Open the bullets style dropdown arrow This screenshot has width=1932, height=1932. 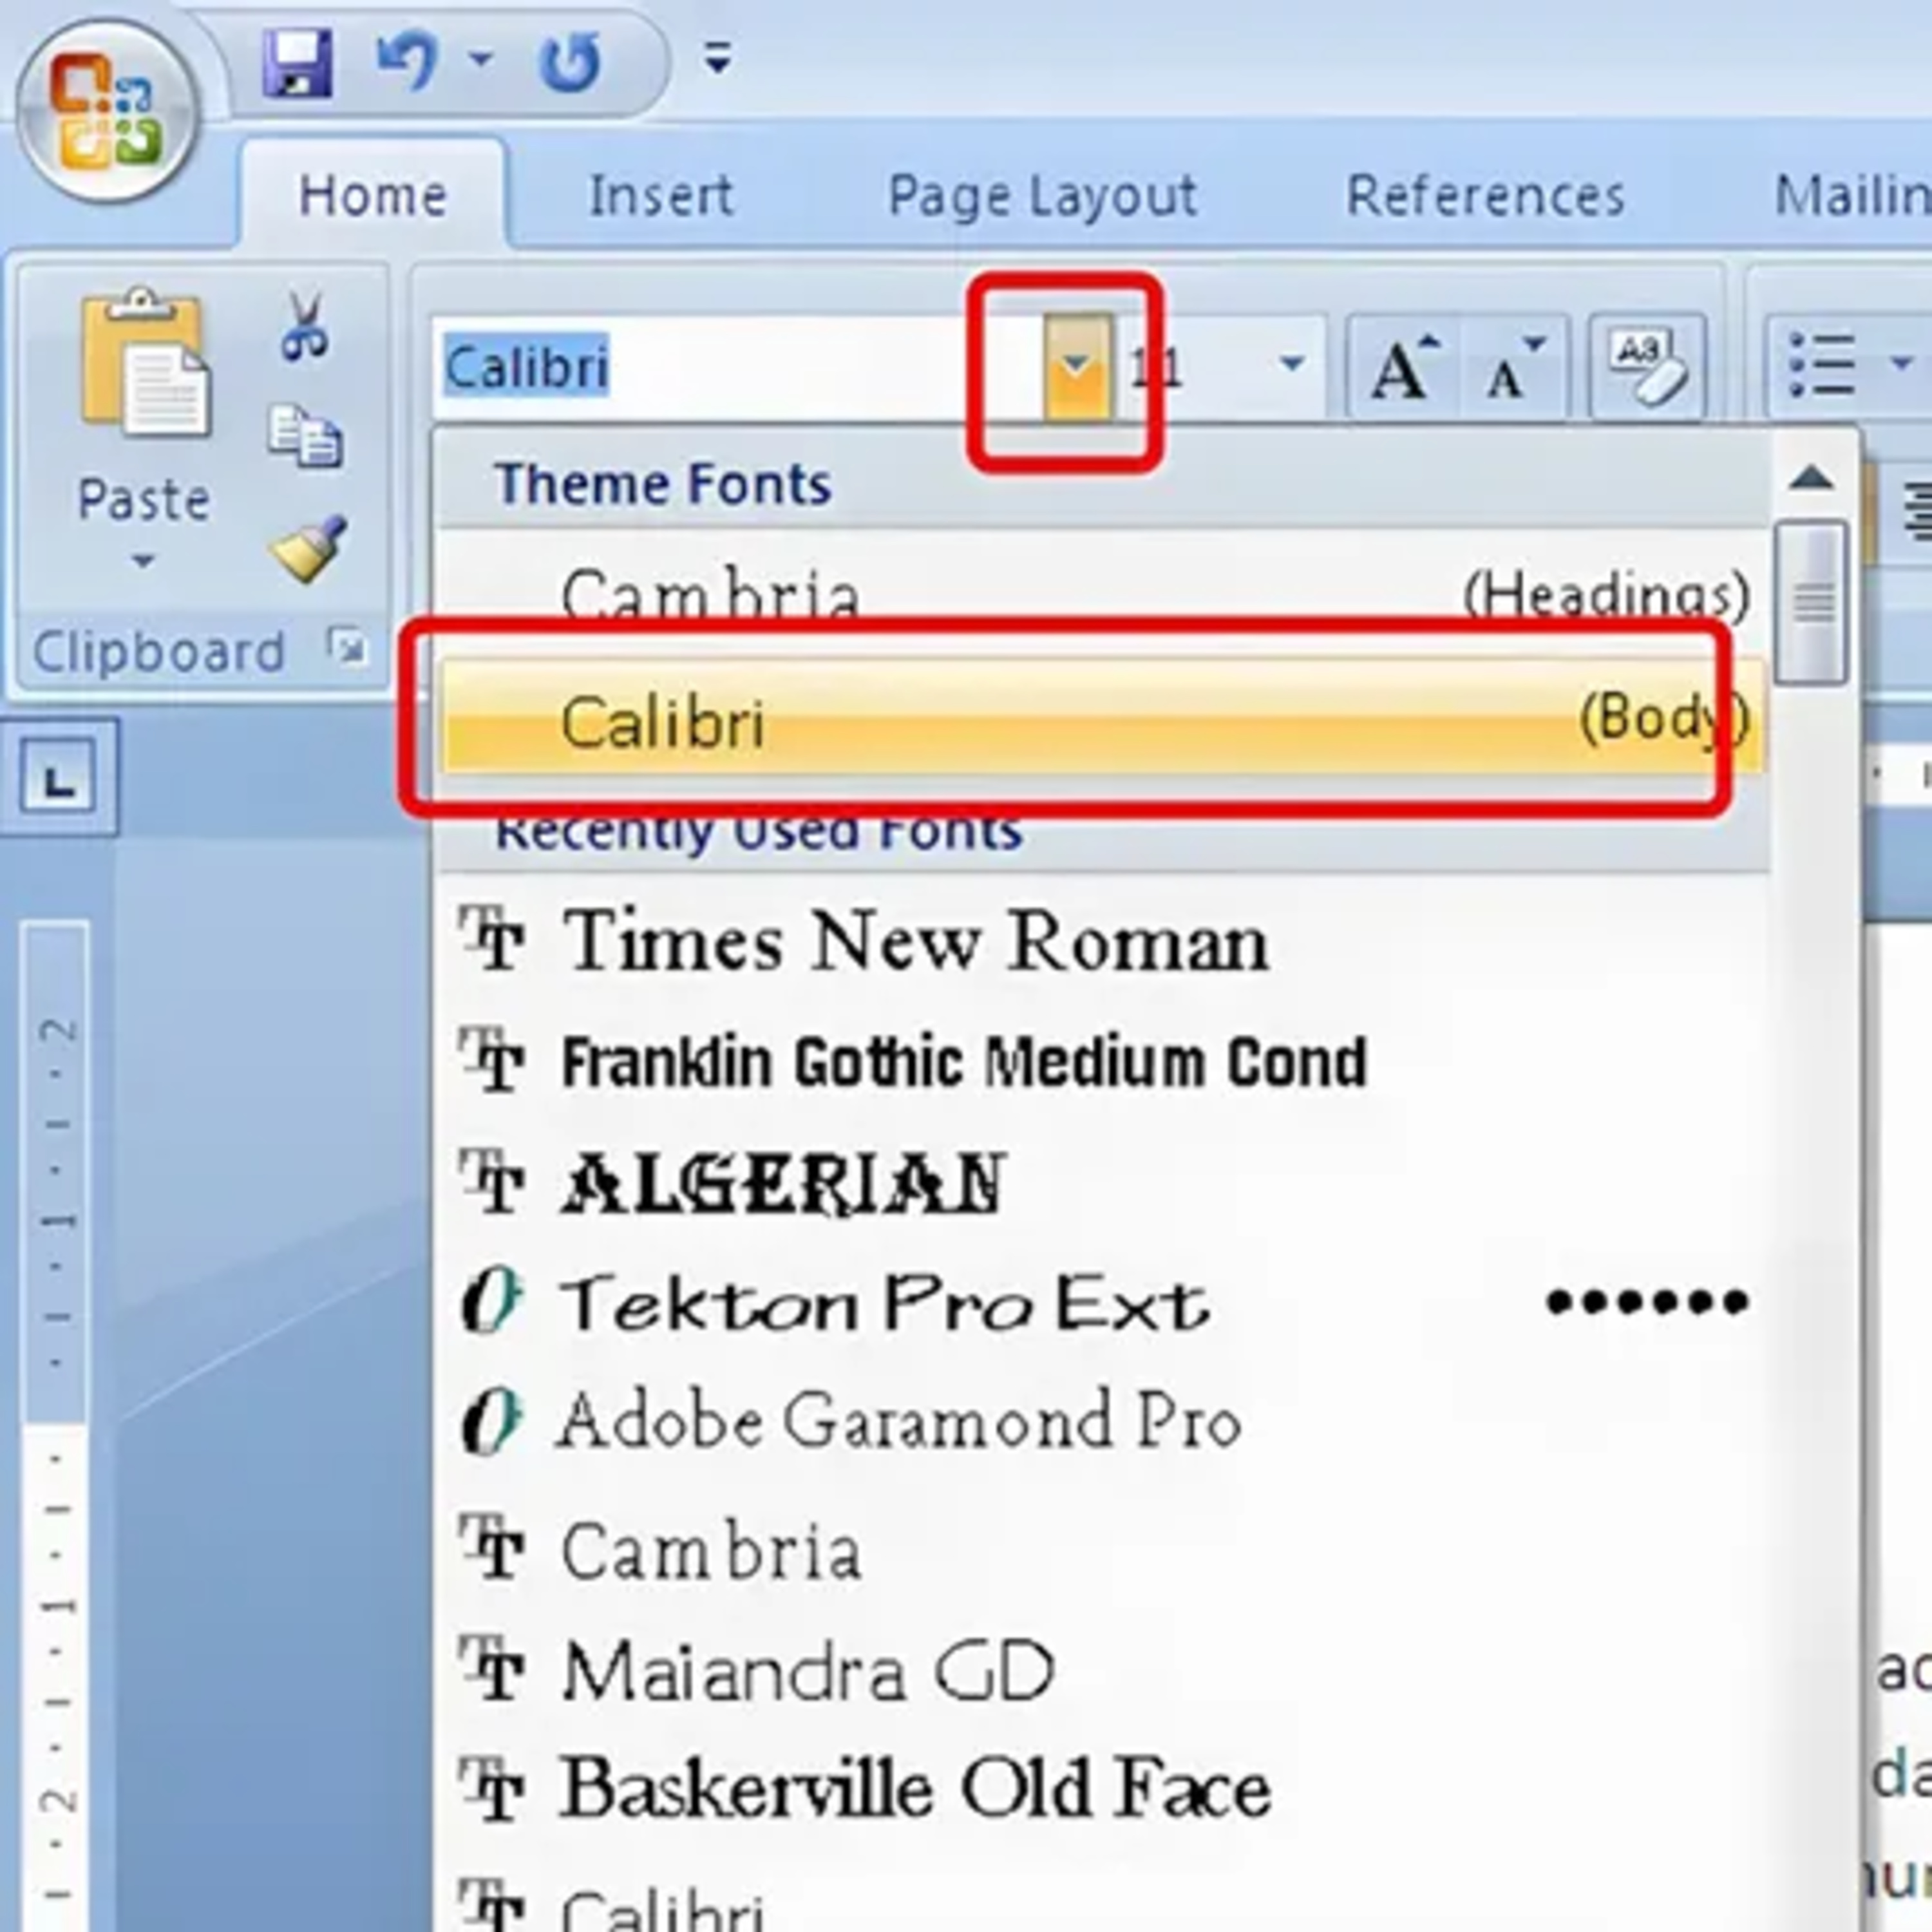[x=1901, y=363]
